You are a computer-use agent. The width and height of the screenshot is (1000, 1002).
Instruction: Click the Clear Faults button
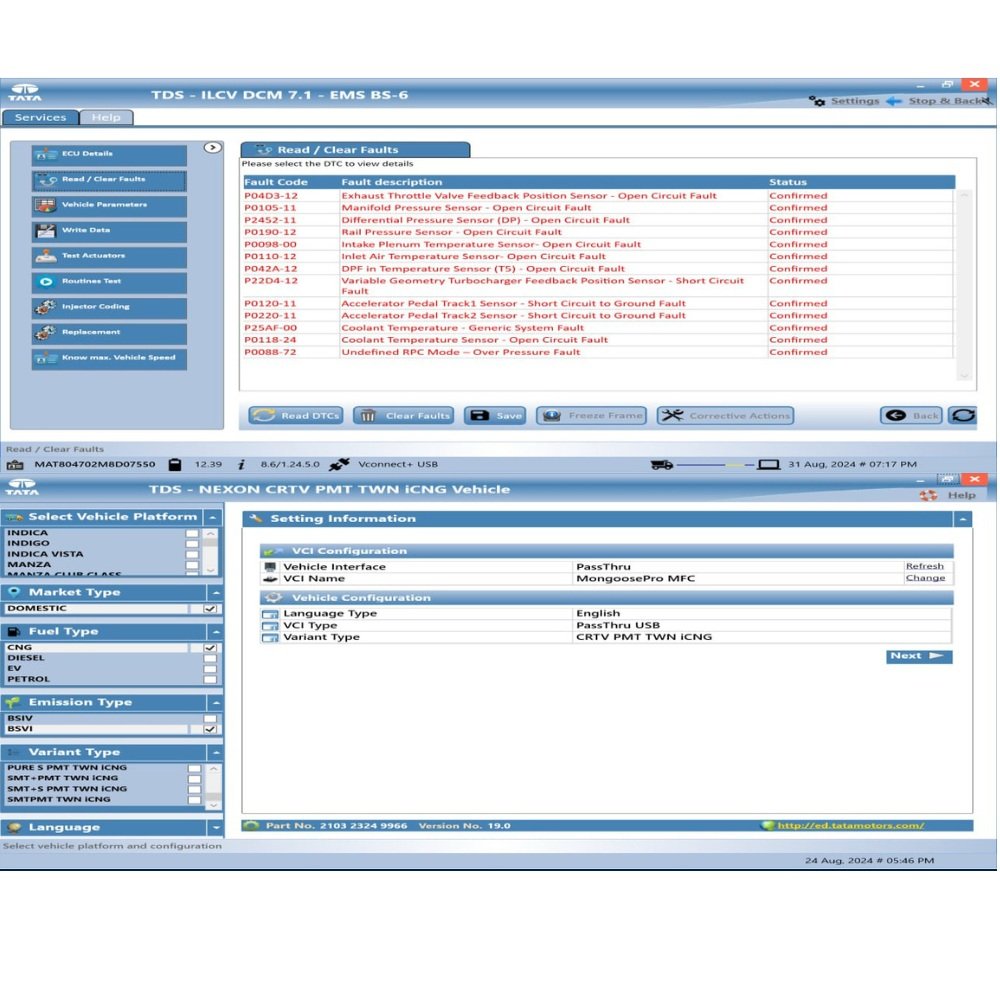click(x=403, y=416)
